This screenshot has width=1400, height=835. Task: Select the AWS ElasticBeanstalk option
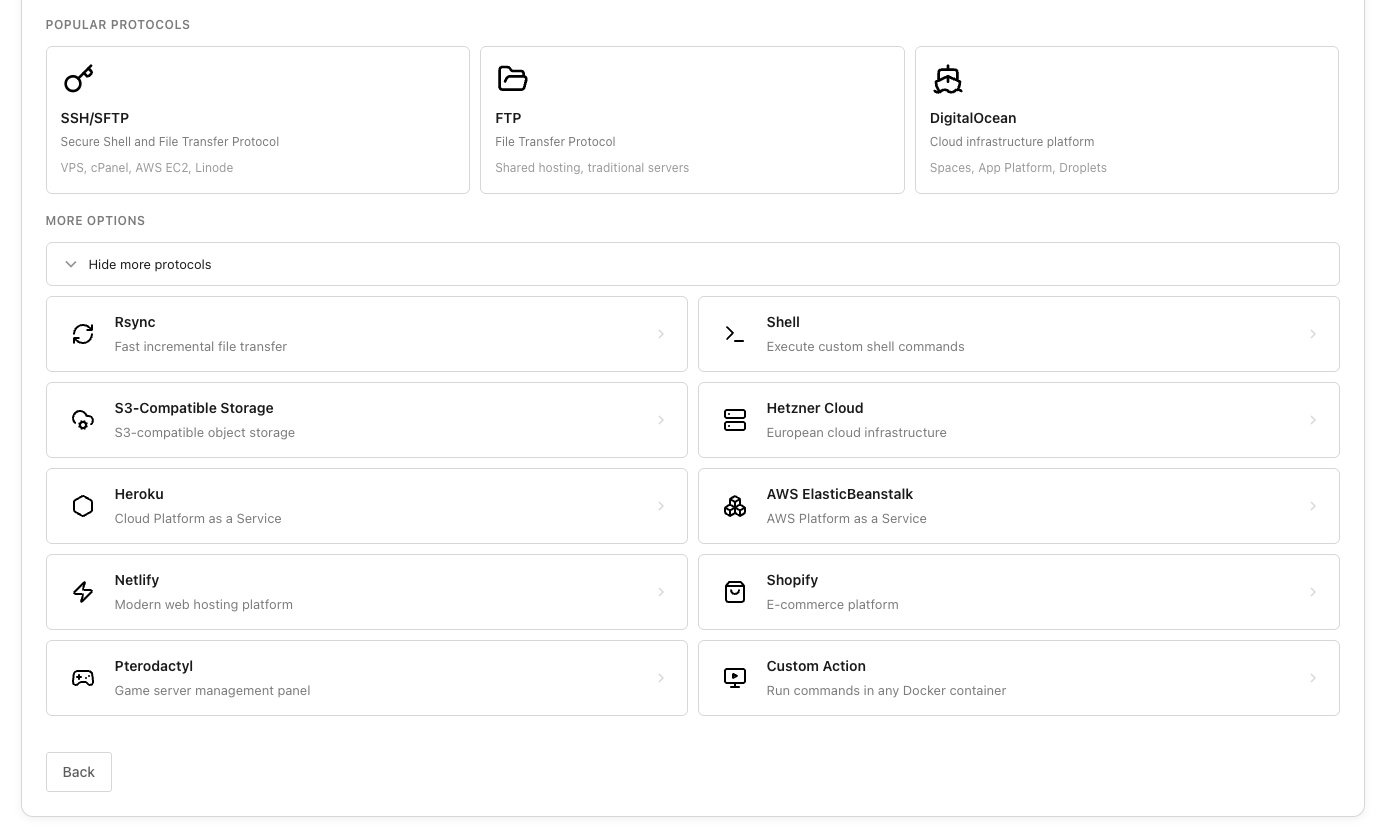[x=1018, y=505]
